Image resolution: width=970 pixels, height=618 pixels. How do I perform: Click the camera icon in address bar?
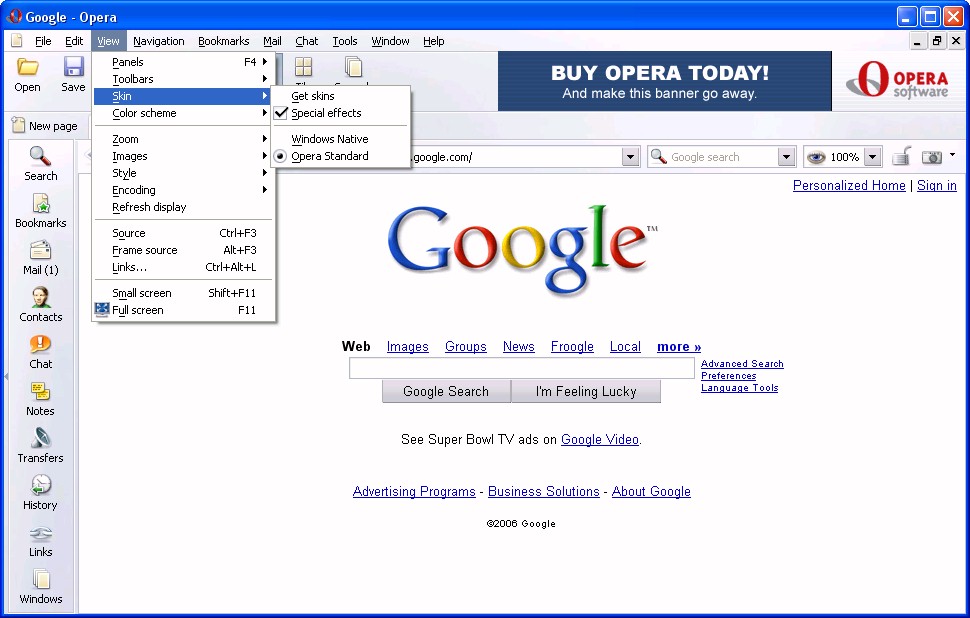tap(932, 157)
